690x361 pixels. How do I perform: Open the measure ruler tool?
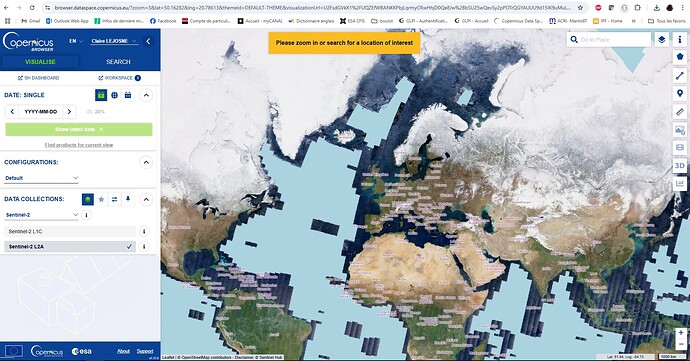[680, 112]
